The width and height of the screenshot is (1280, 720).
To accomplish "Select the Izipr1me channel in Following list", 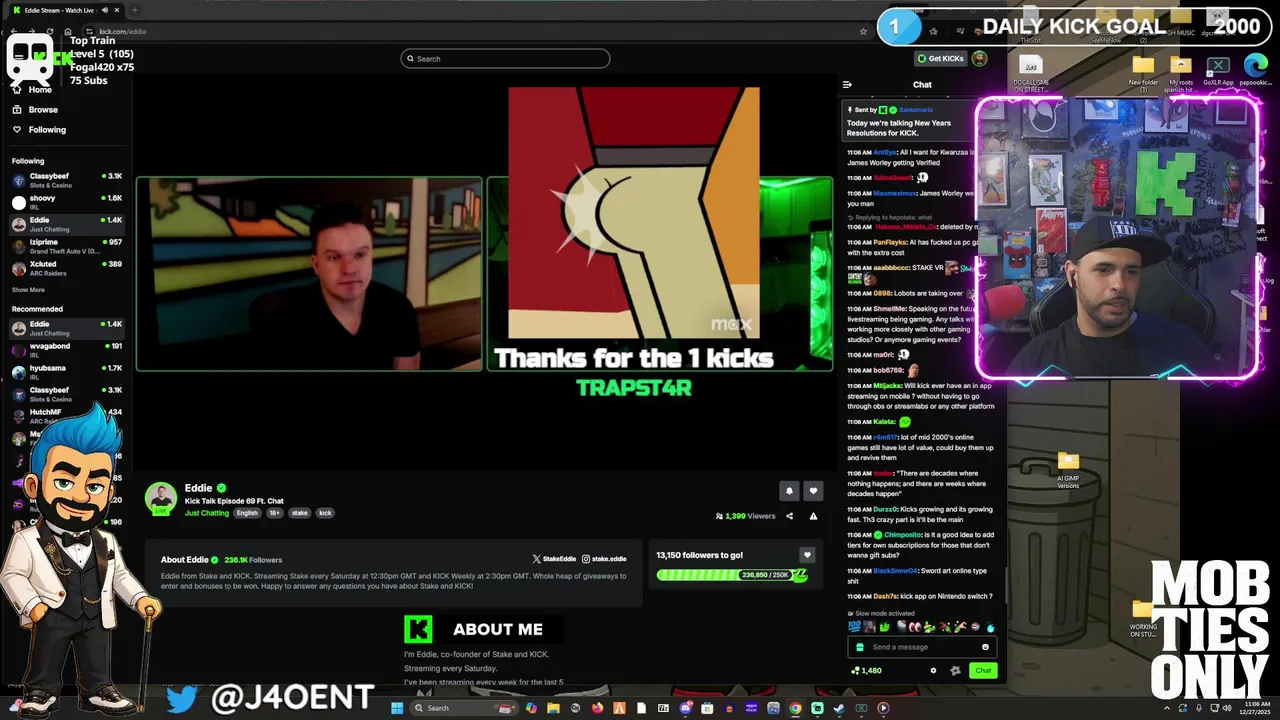I will [x=66, y=246].
